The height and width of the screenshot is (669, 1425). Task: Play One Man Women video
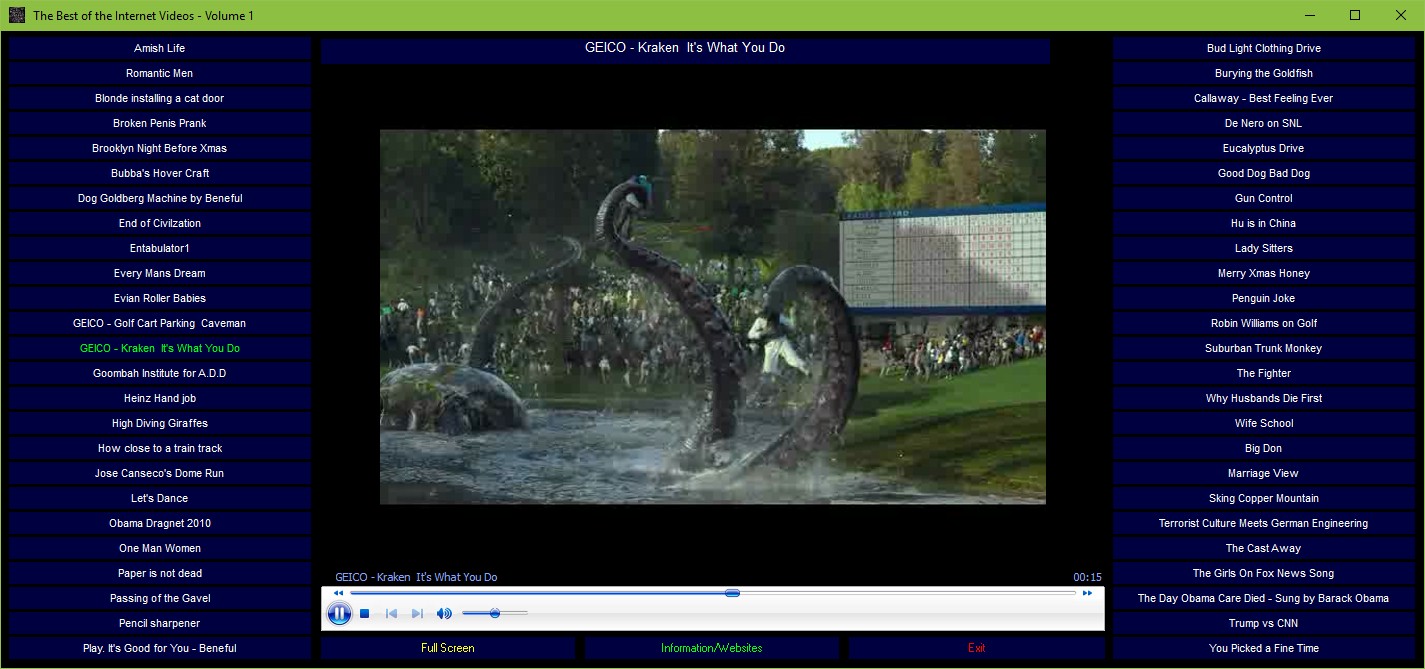160,548
